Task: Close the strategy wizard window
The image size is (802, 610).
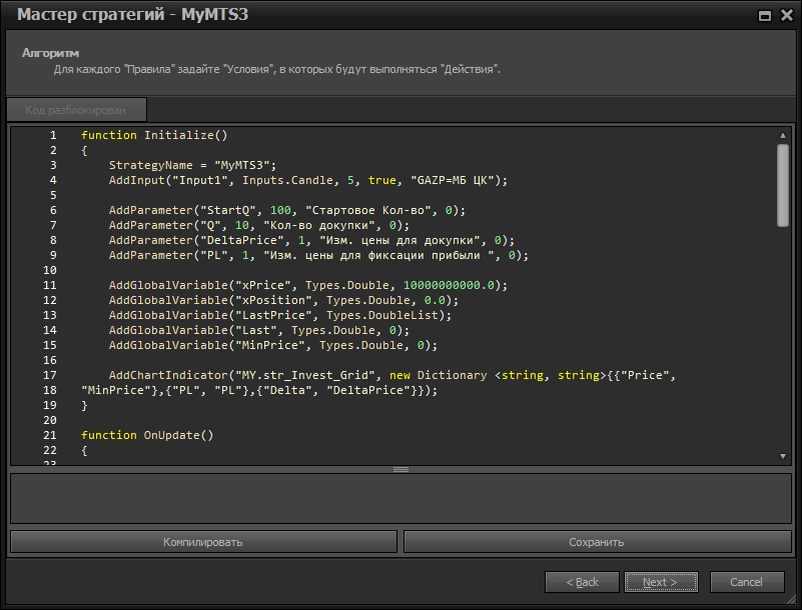Action: coord(787,15)
